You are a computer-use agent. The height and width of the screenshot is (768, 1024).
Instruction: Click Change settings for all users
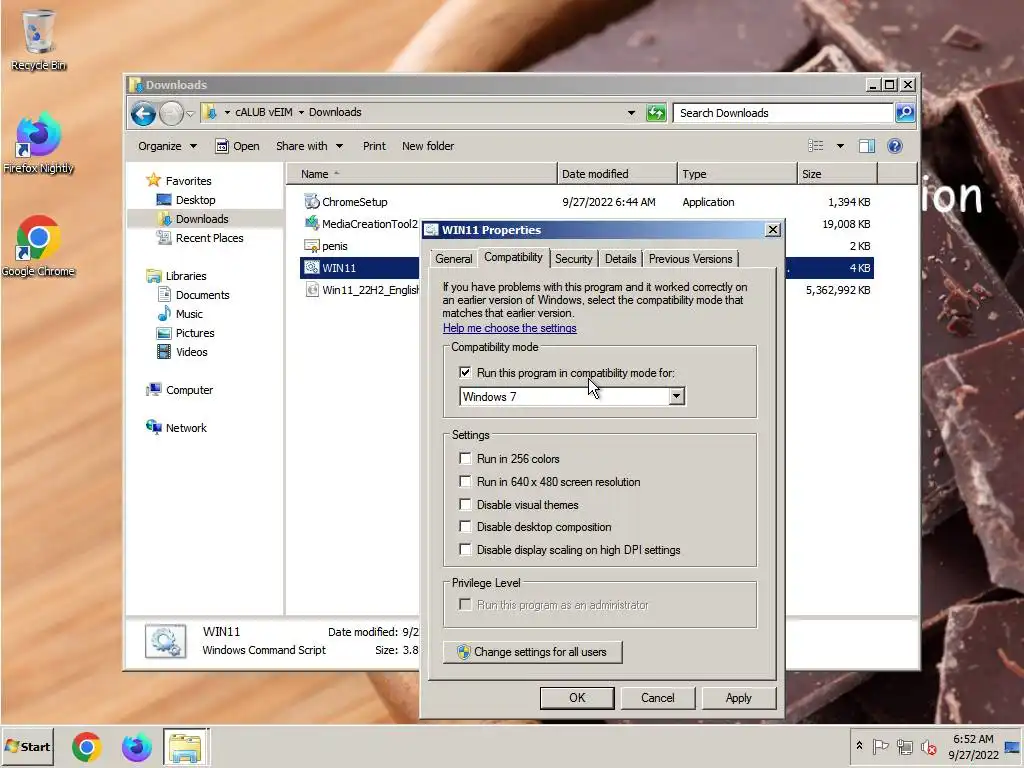(532, 652)
